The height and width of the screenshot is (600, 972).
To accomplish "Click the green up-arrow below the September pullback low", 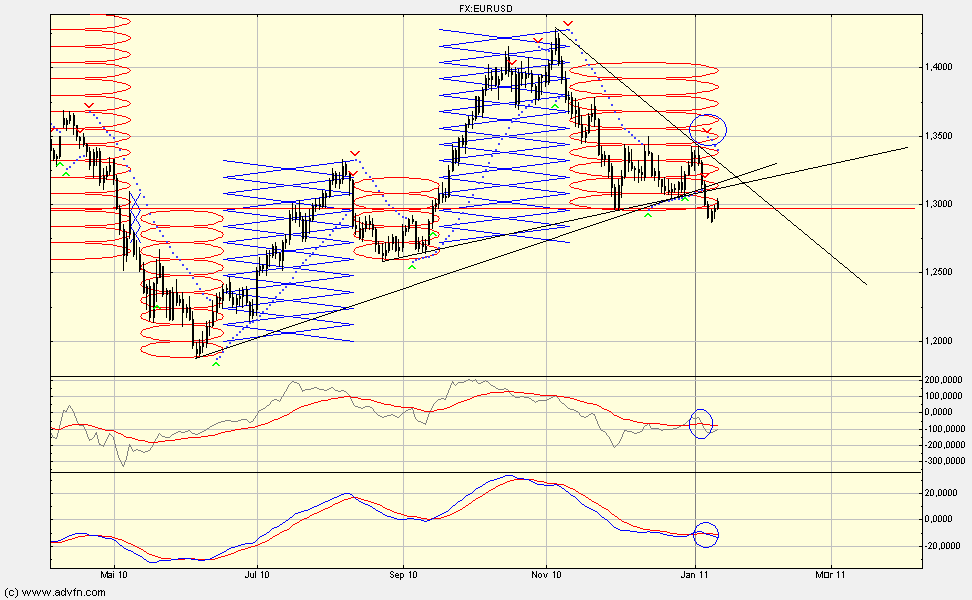I will [x=411, y=268].
